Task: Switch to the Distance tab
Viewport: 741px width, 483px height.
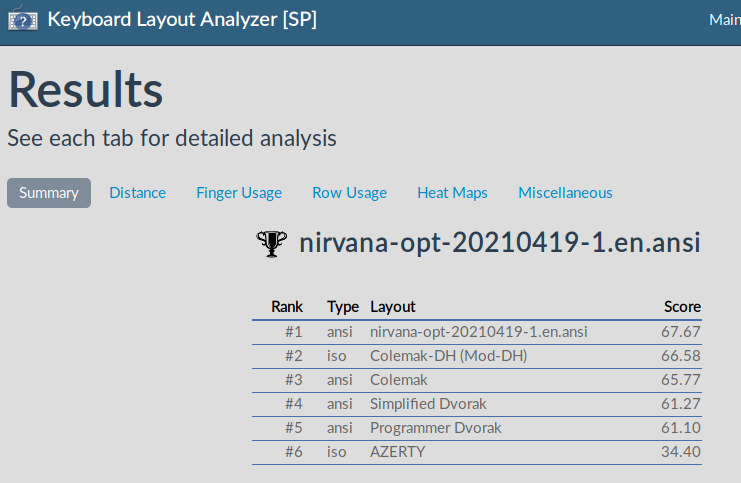Action: coord(137,193)
